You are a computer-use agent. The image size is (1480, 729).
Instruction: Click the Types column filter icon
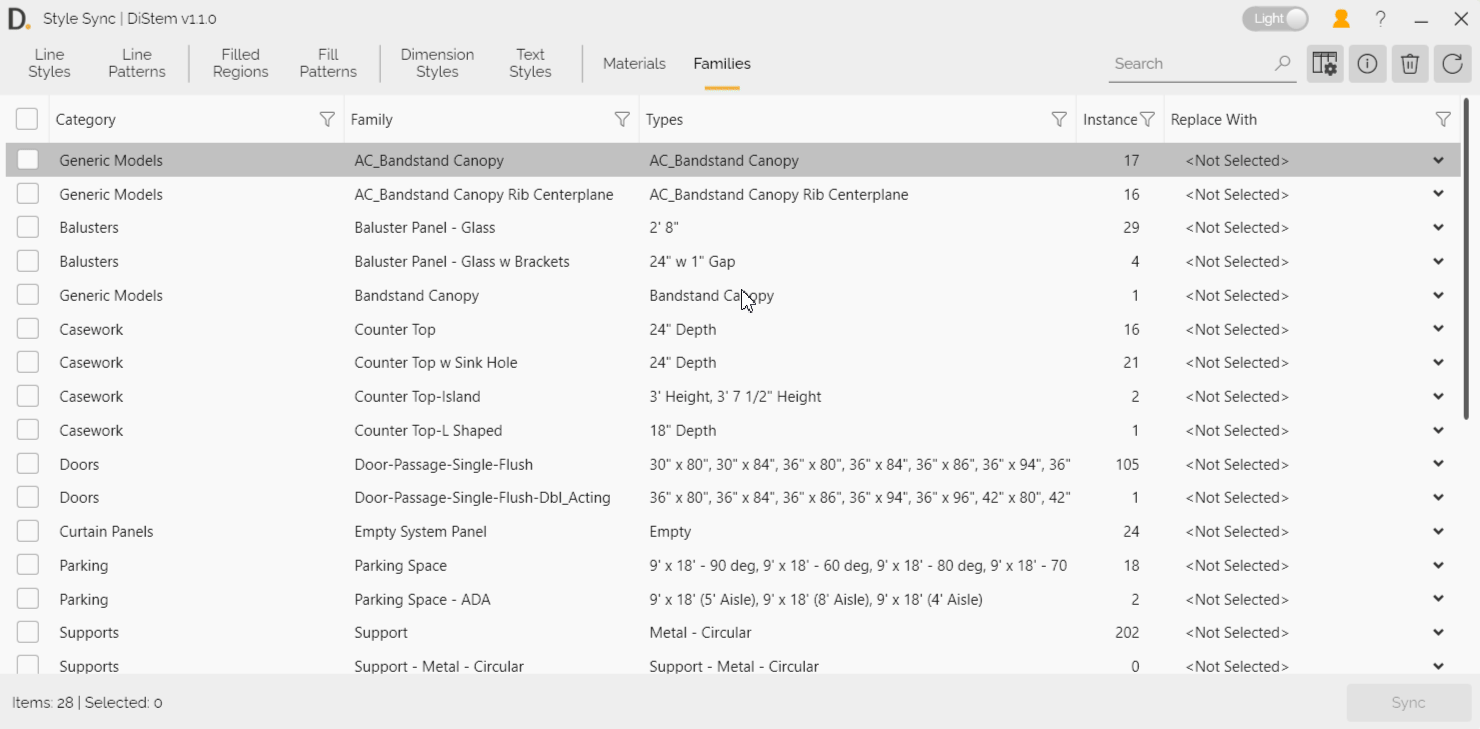pos(1059,119)
